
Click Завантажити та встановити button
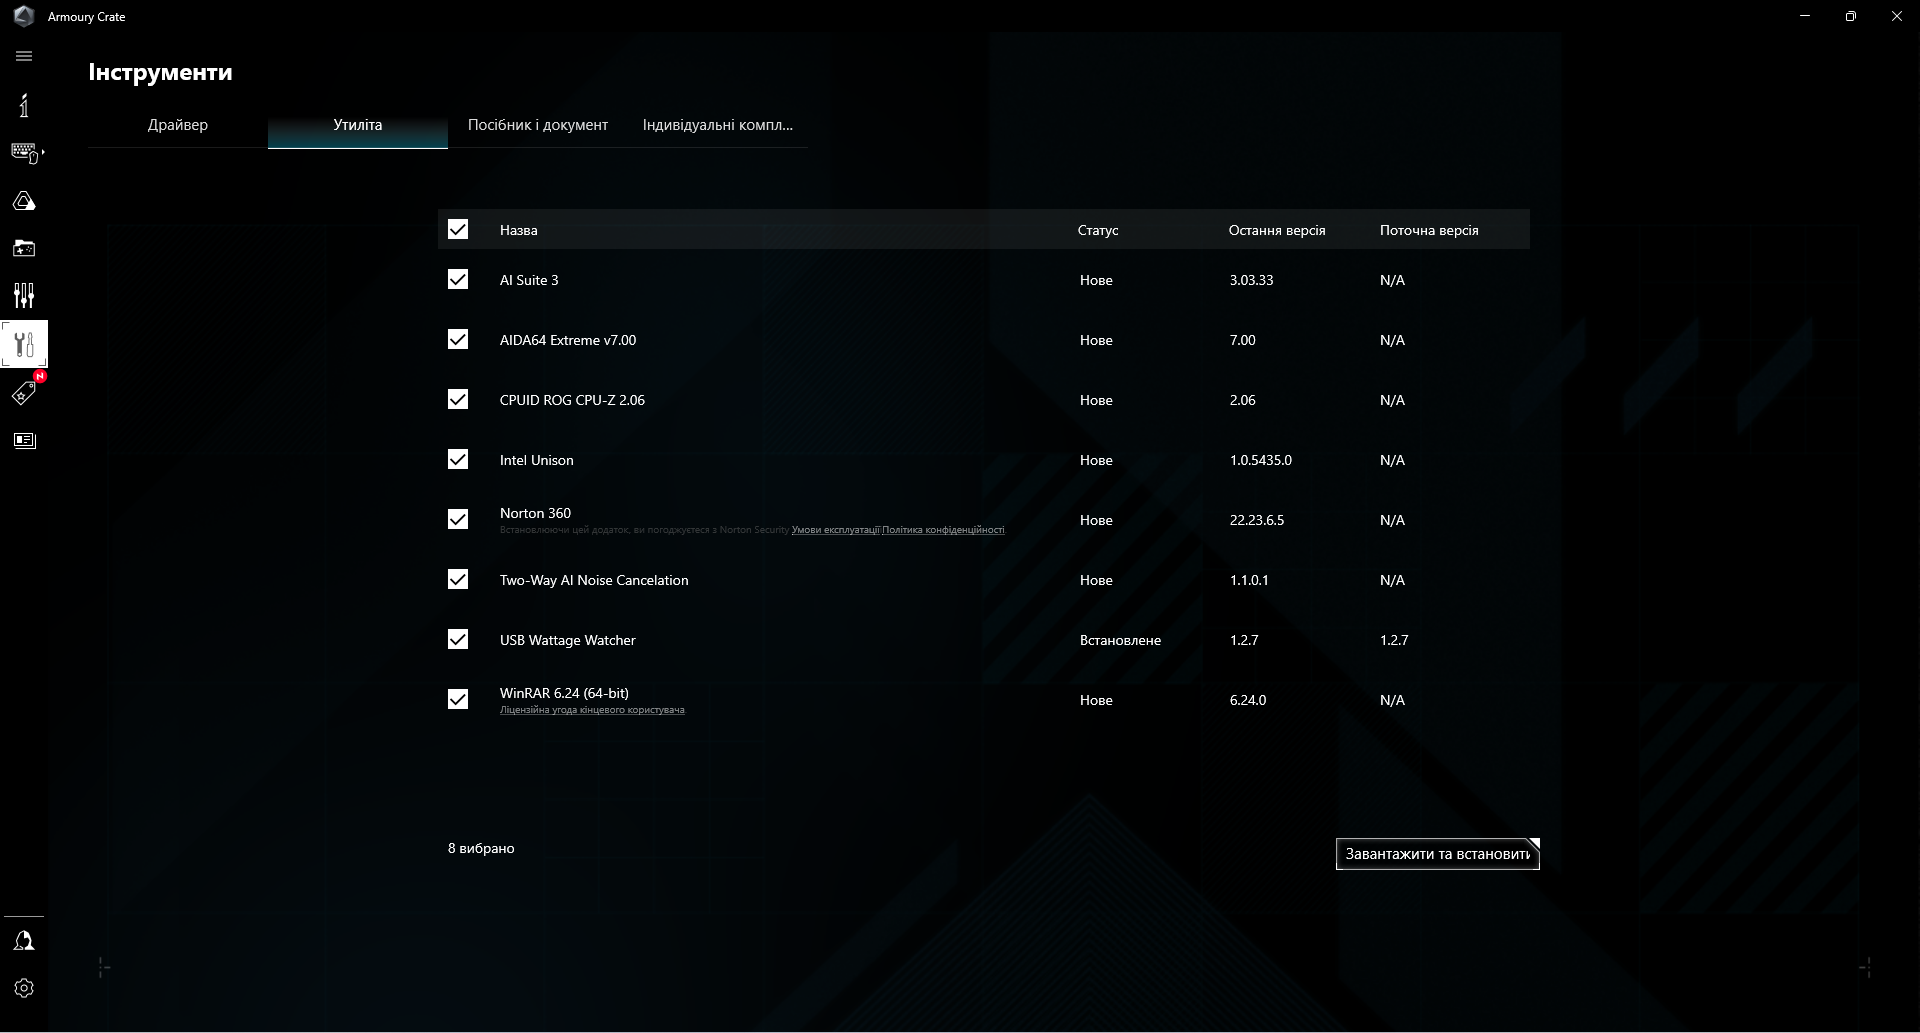pyautogui.click(x=1437, y=854)
